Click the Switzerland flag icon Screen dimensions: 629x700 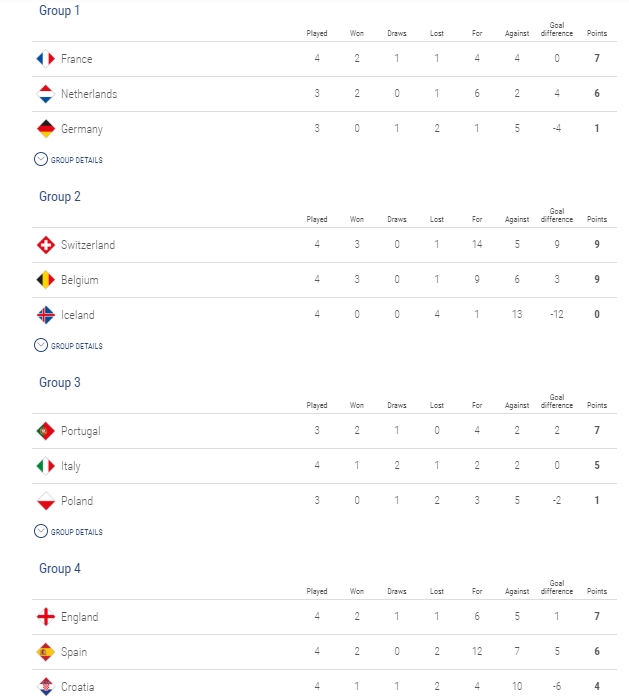point(46,245)
